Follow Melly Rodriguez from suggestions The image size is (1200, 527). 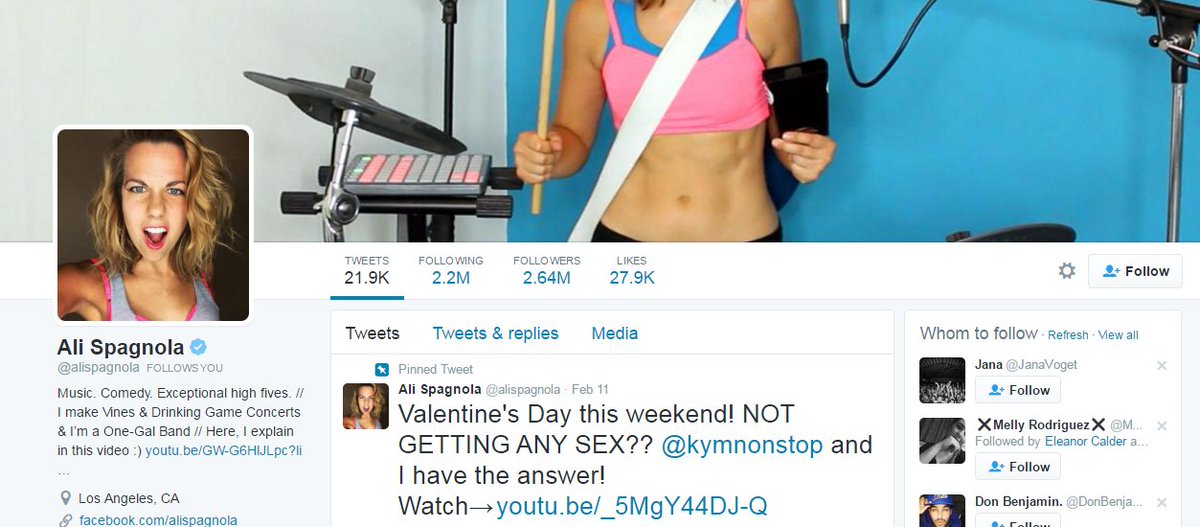pyautogui.click(x=1018, y=466)
